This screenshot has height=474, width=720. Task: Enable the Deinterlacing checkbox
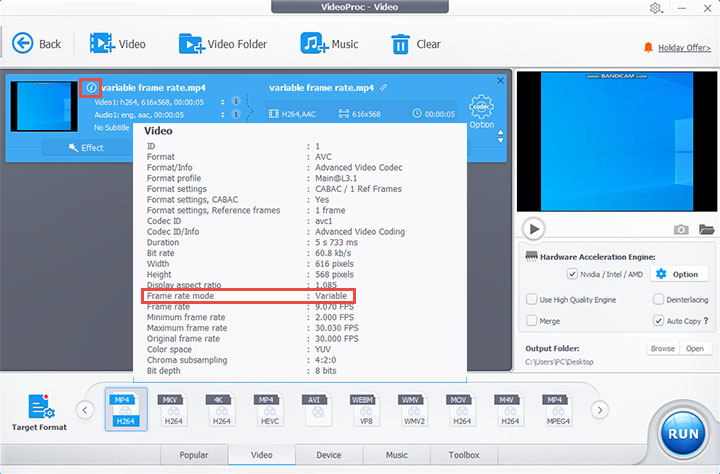click(658, 299)
